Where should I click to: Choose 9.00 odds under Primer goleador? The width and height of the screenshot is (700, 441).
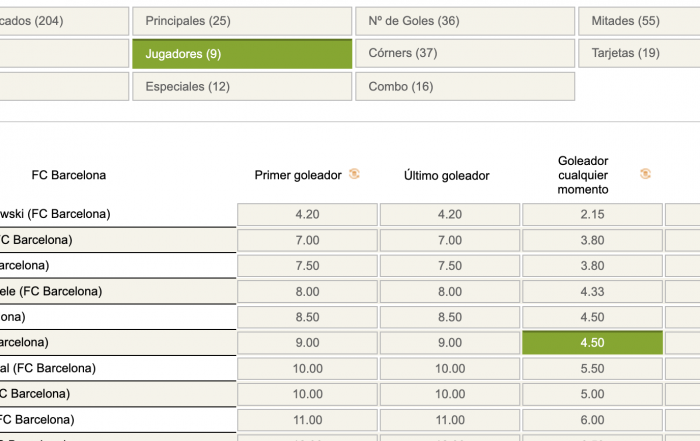[x=307, y=343]
